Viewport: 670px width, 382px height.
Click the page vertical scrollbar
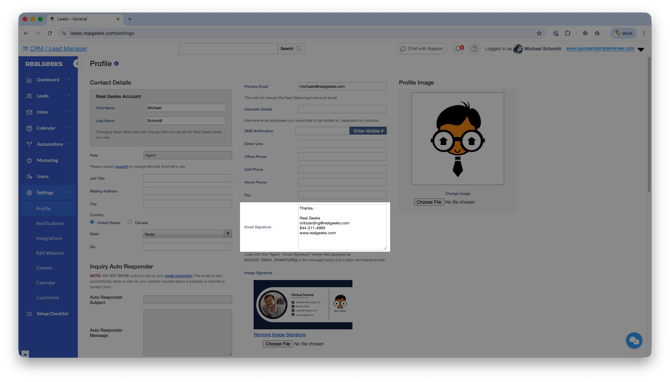pyautogui.click(x=649, y=124)
